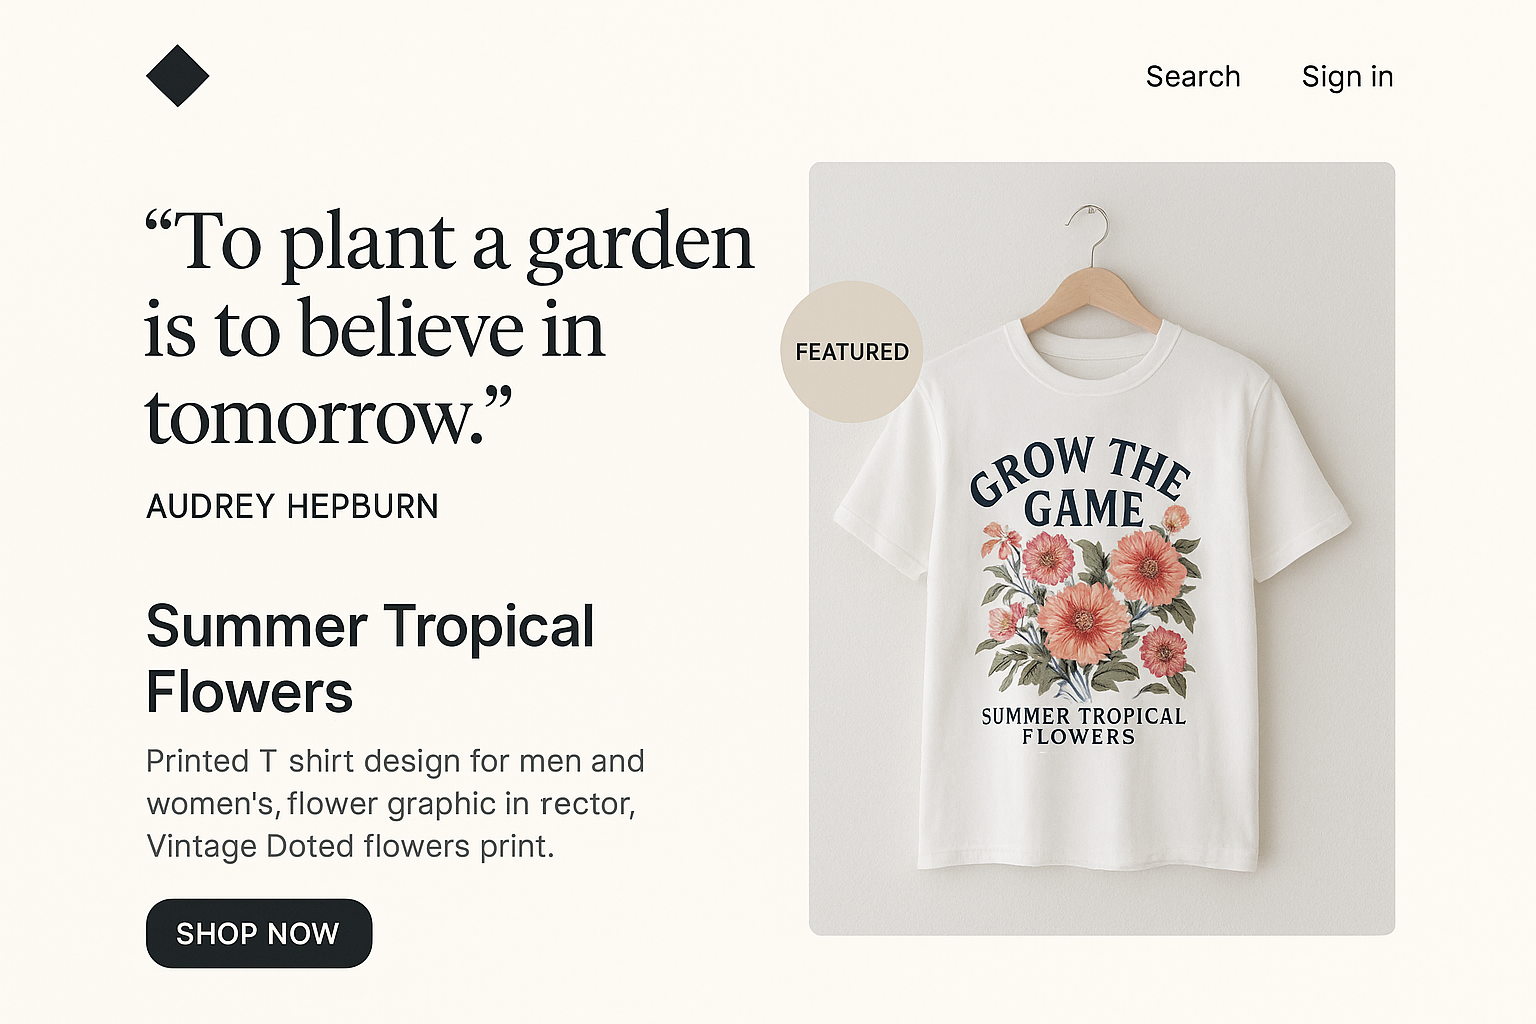This screenshot has height=1024, width=1536.
Task: Click the word "garden" in the quote
Action: (x=640, y=243)
